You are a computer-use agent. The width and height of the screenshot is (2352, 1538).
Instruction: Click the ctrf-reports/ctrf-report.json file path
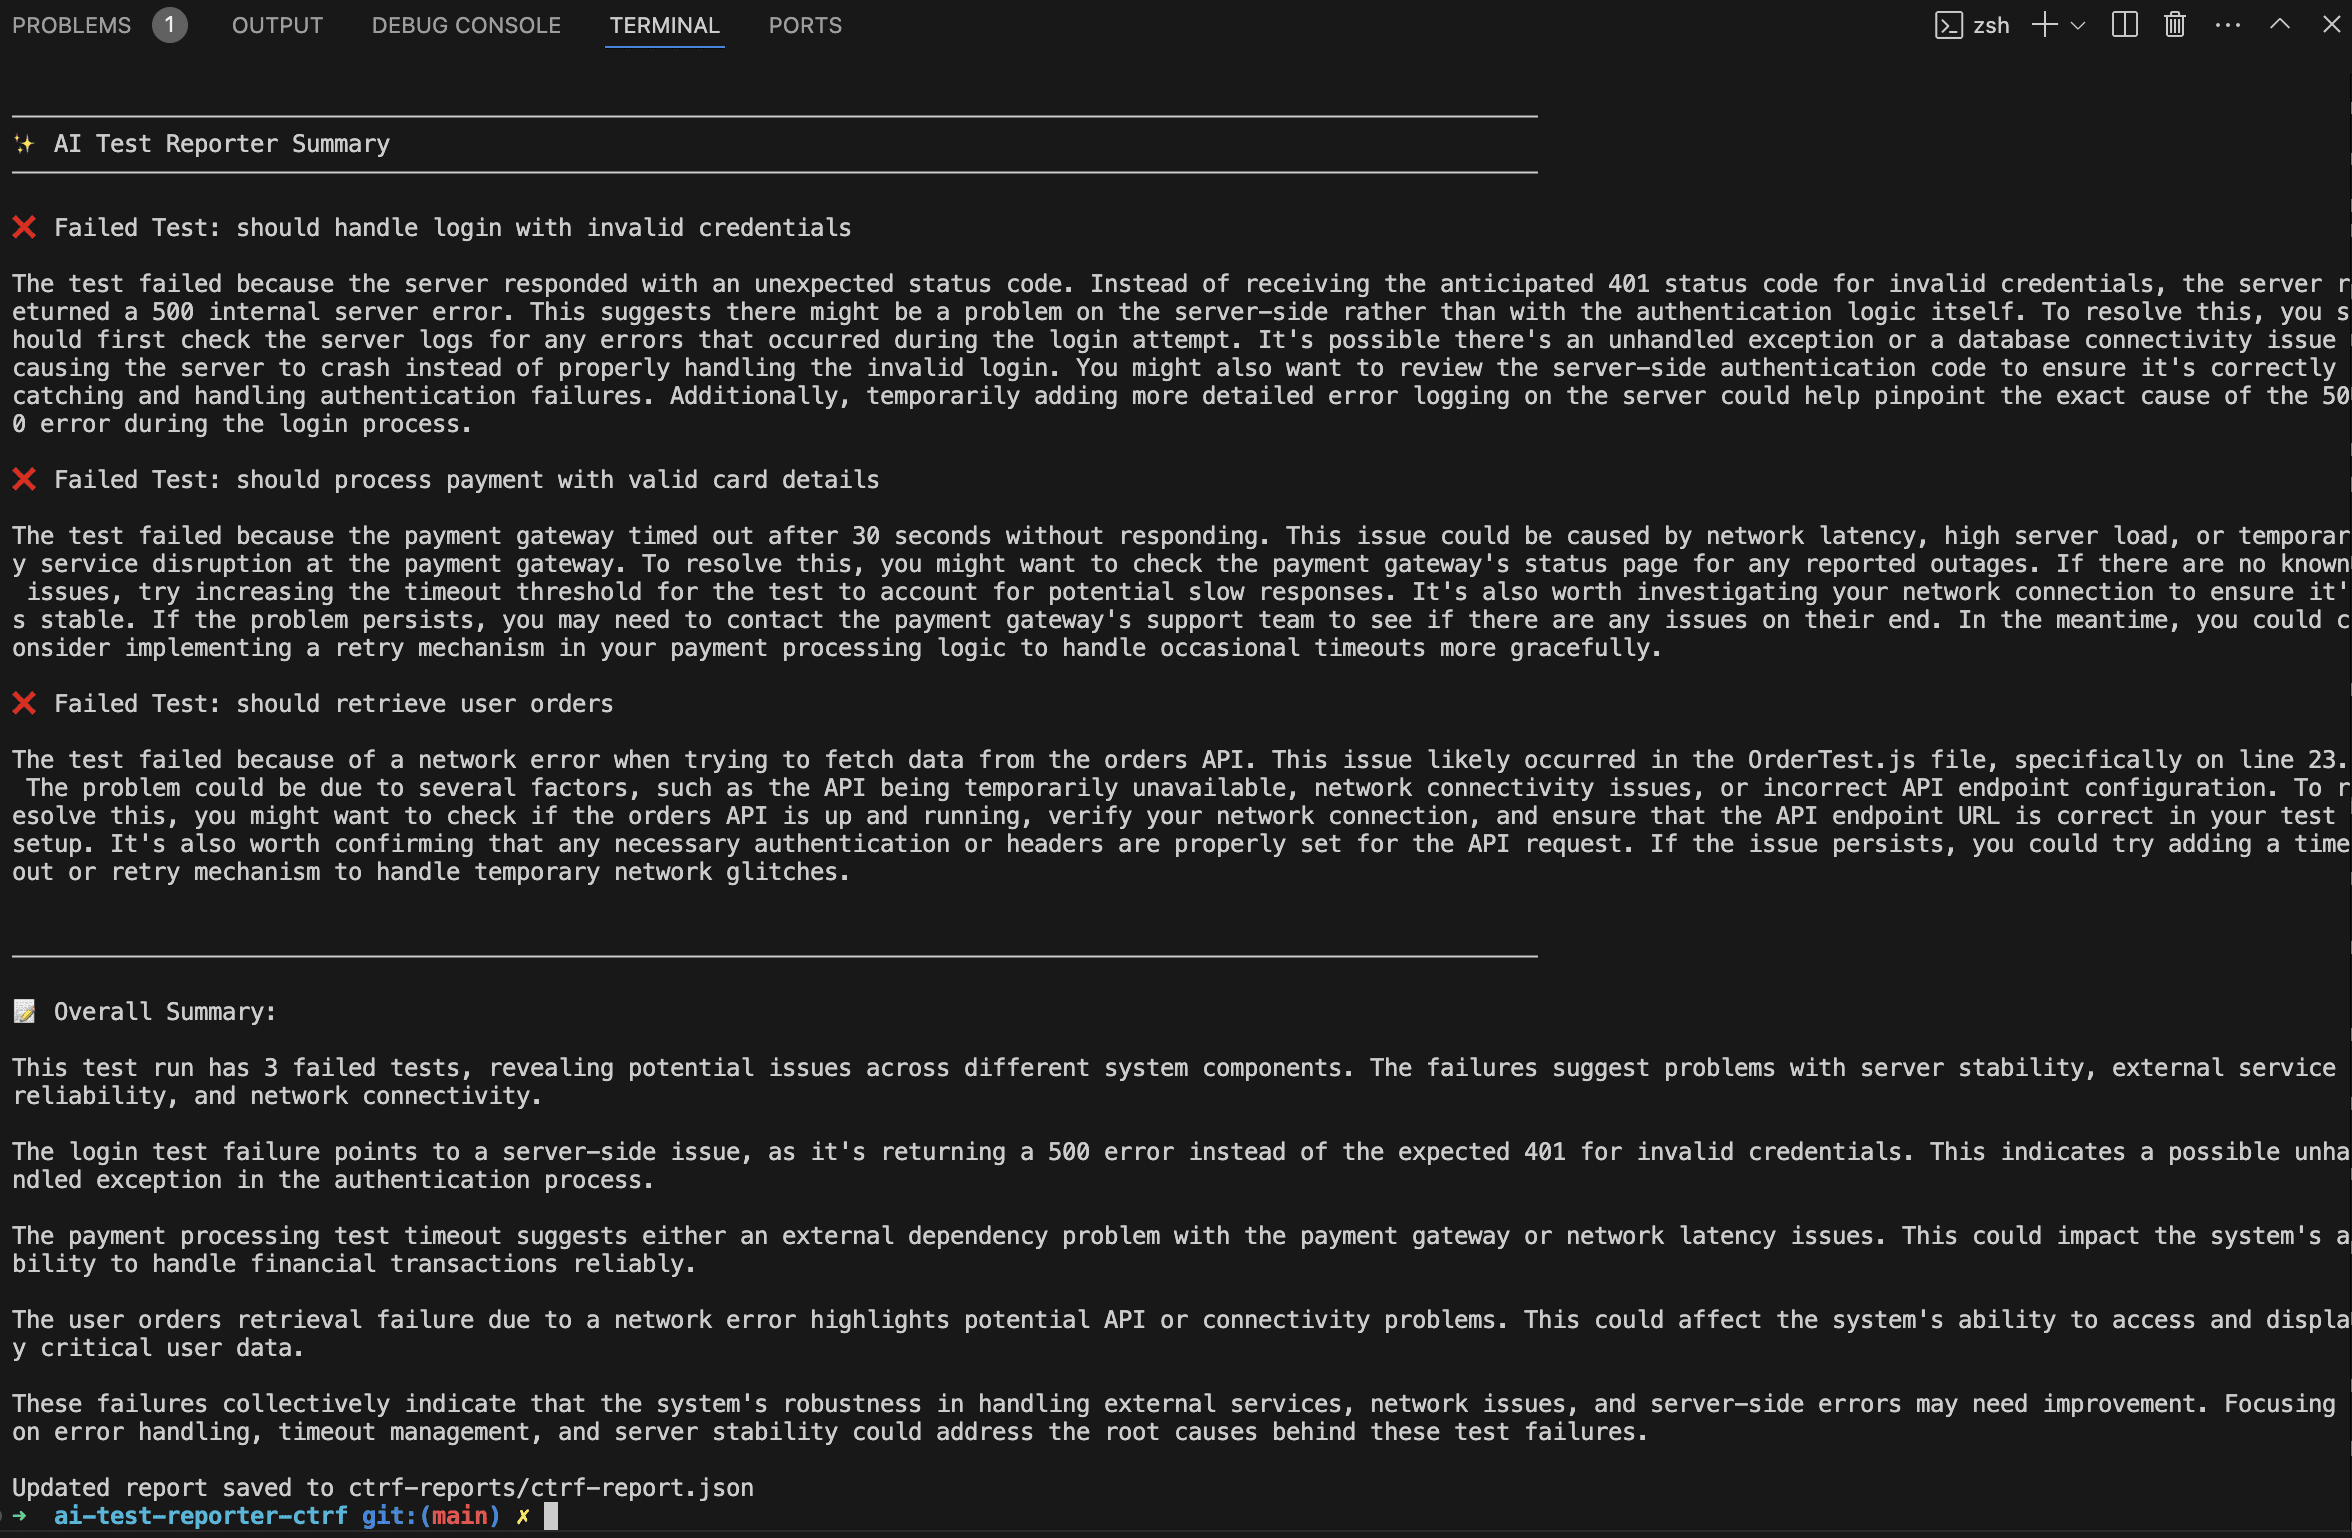coord(550,1487)
